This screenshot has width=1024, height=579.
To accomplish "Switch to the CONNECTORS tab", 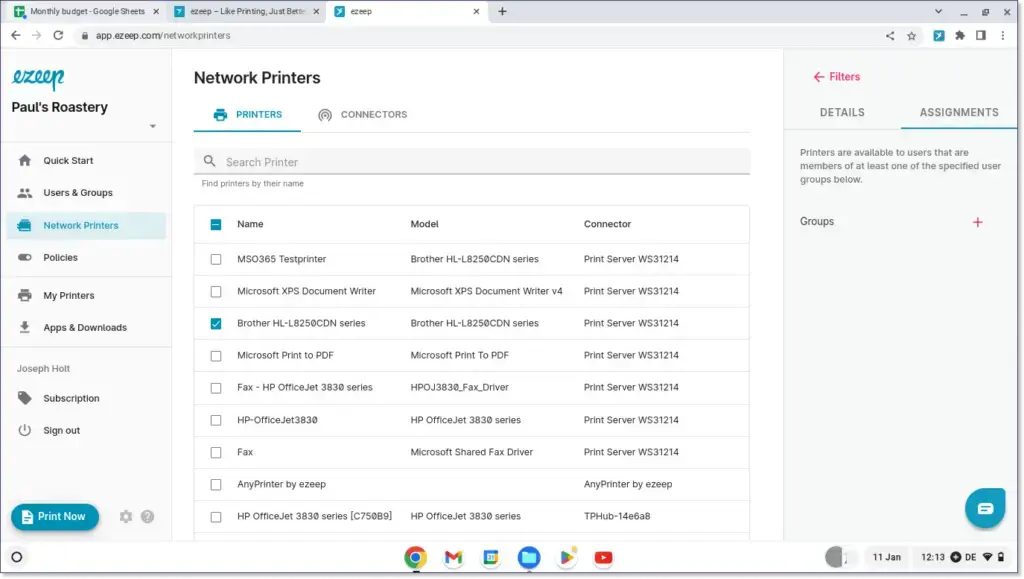I will pyautogui.click(x=362, y=114).
